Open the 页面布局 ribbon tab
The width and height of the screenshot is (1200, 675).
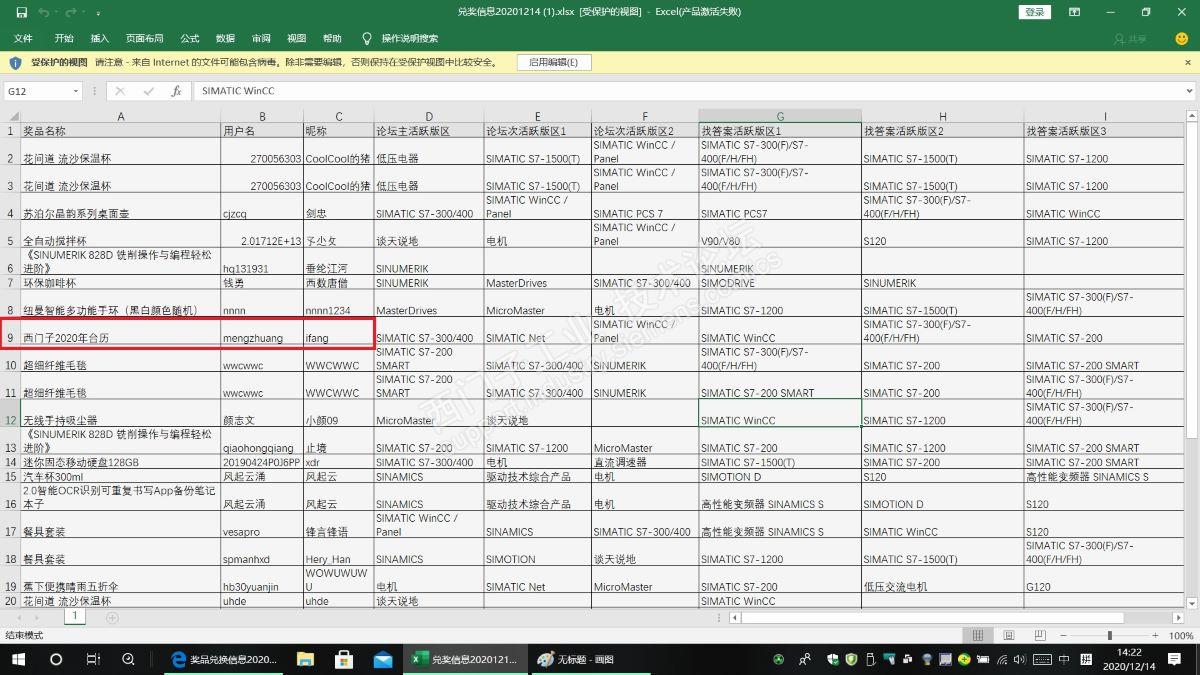coord(144,38)
